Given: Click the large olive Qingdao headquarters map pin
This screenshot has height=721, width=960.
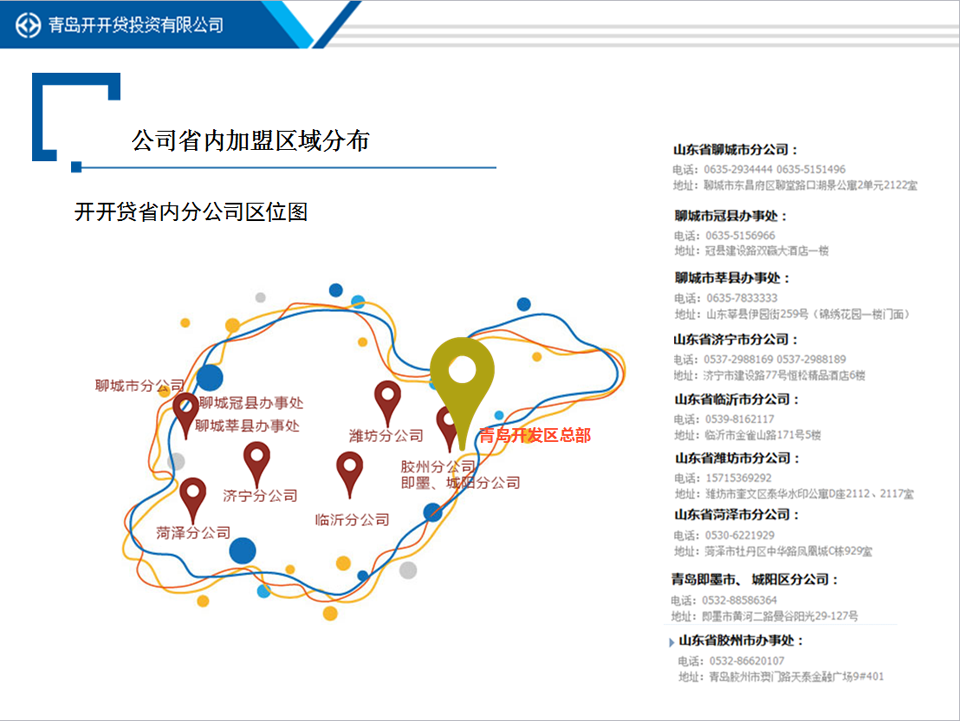Looking at the screenshot, I should (462, 392).
